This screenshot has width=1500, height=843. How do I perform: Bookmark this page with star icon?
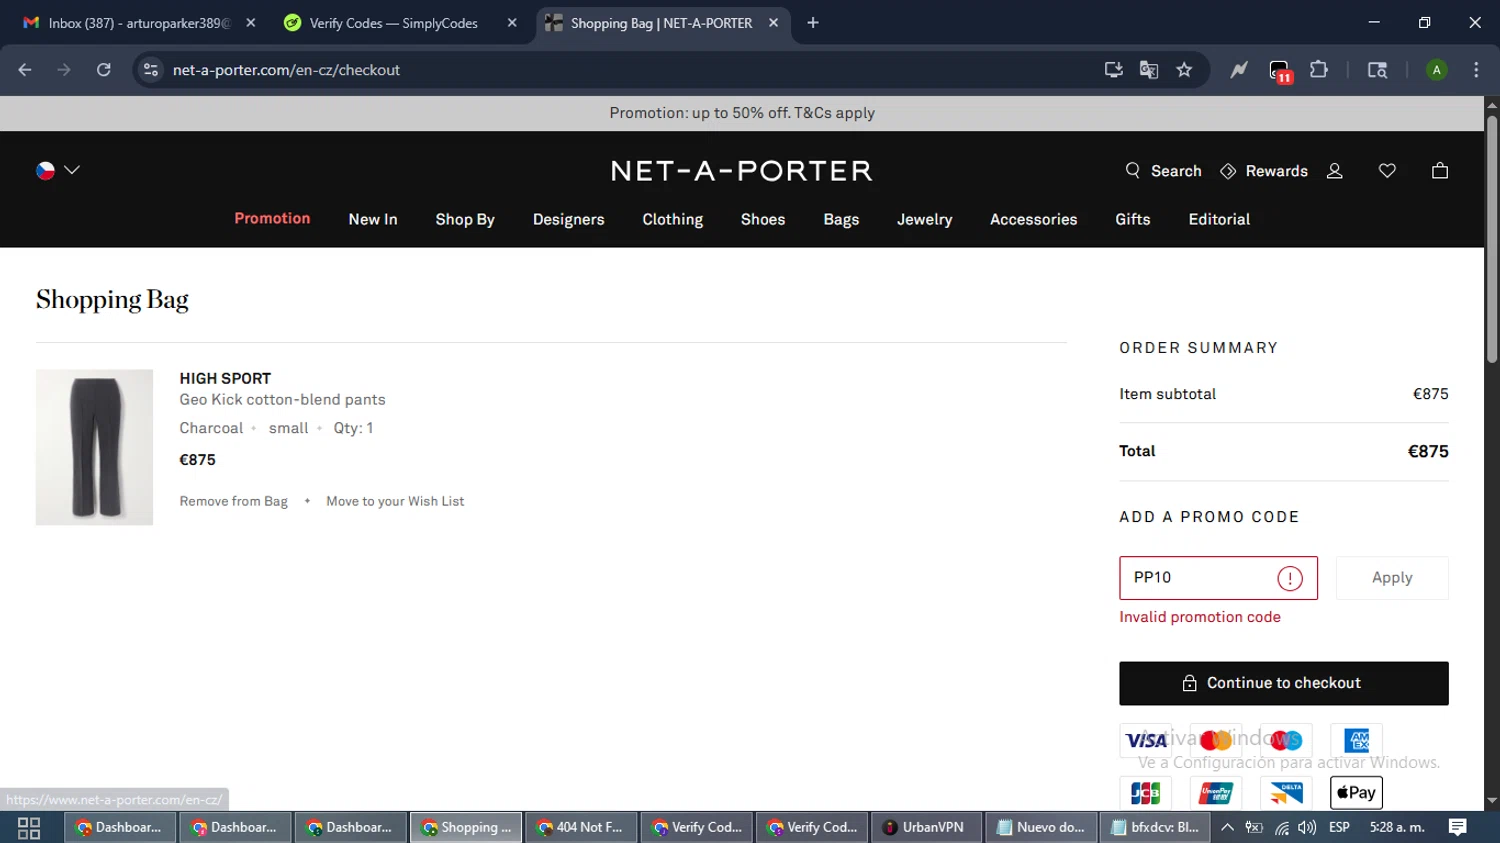pos(1185,70)
